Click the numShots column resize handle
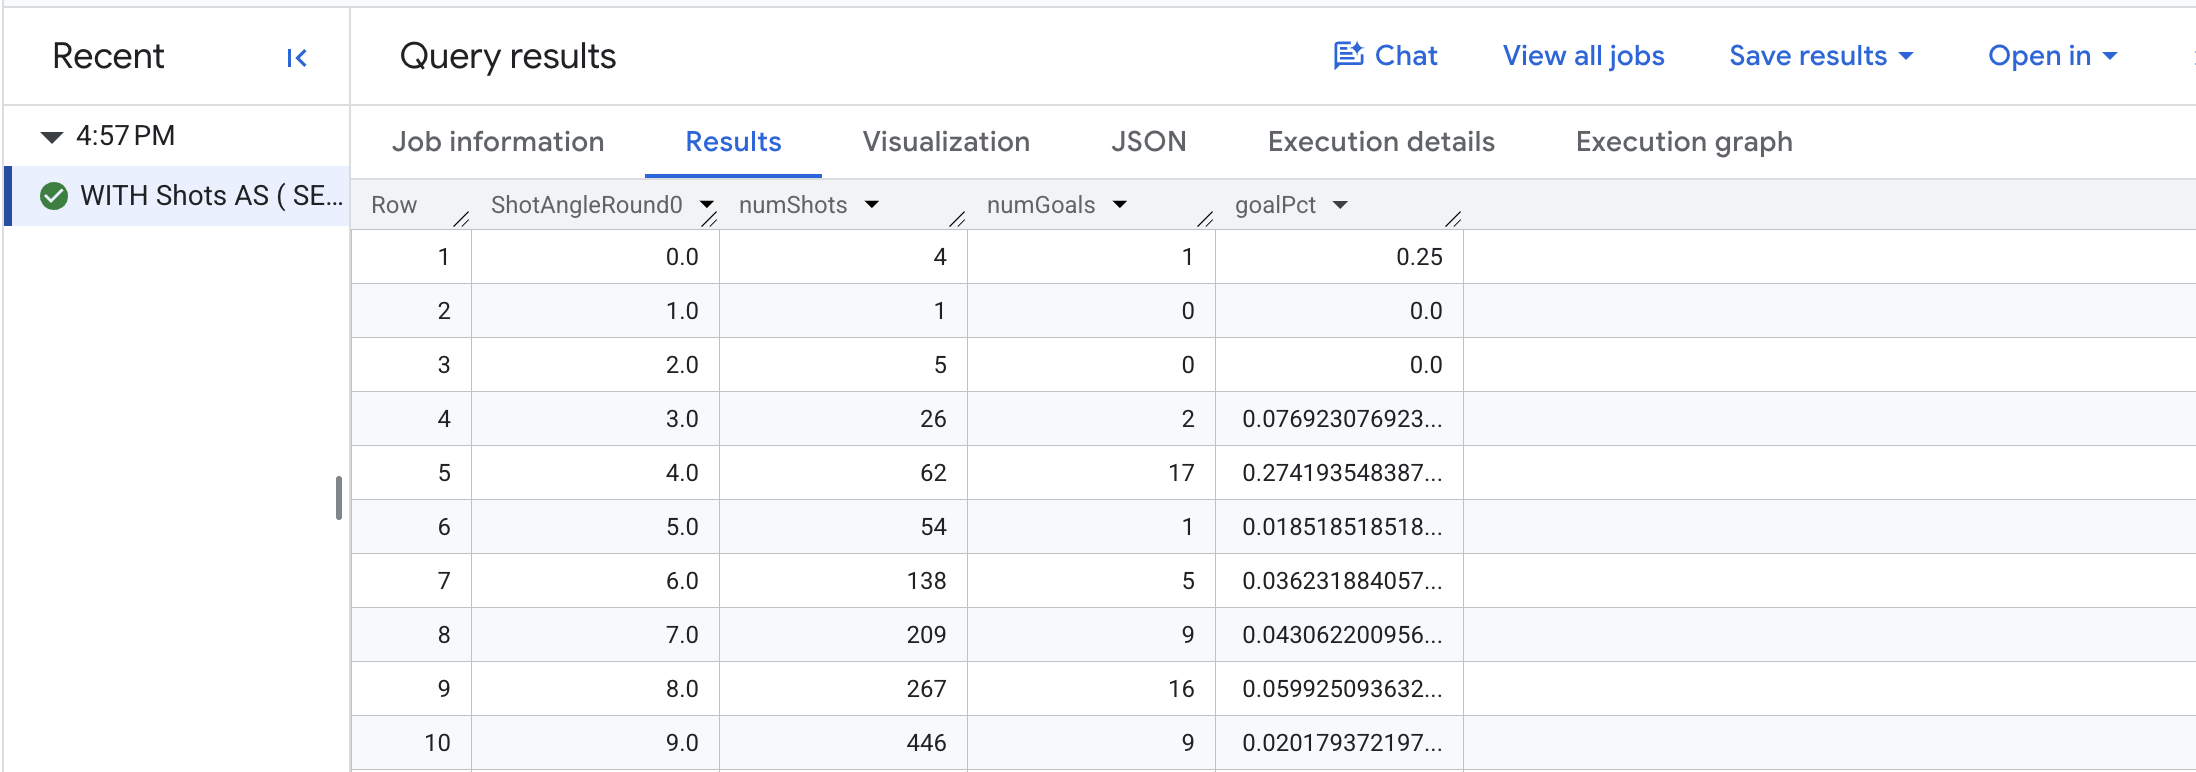Viewport: 2196px width, 772px height. pyautogui.click(x=957, y=218)
